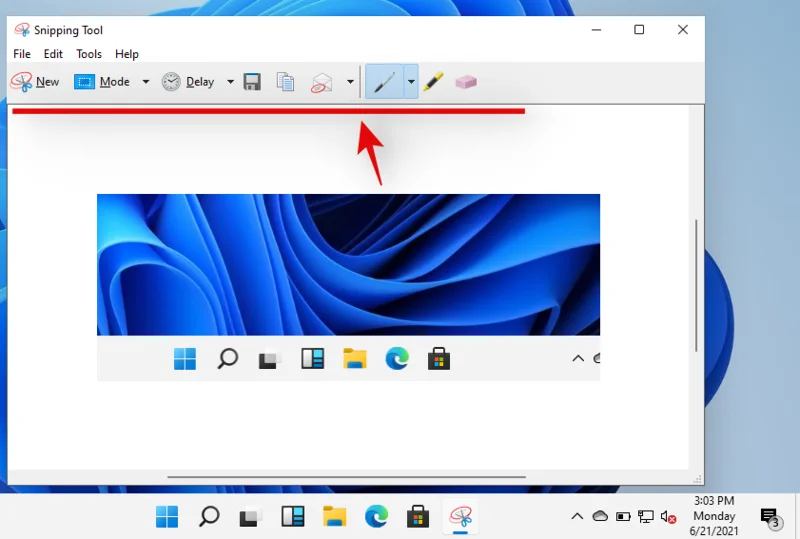Click the network tray icon

(645, 517)
